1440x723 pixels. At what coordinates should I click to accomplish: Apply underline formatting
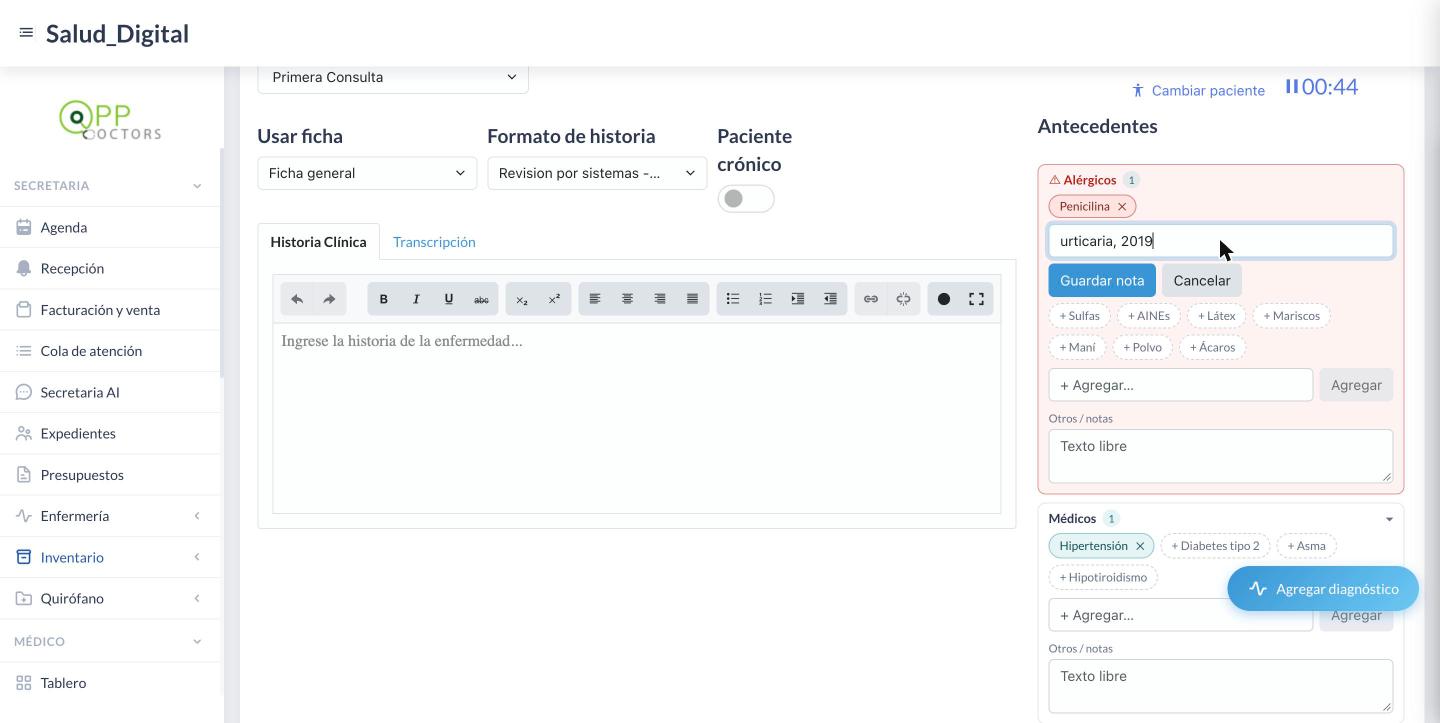pos(449,299)
